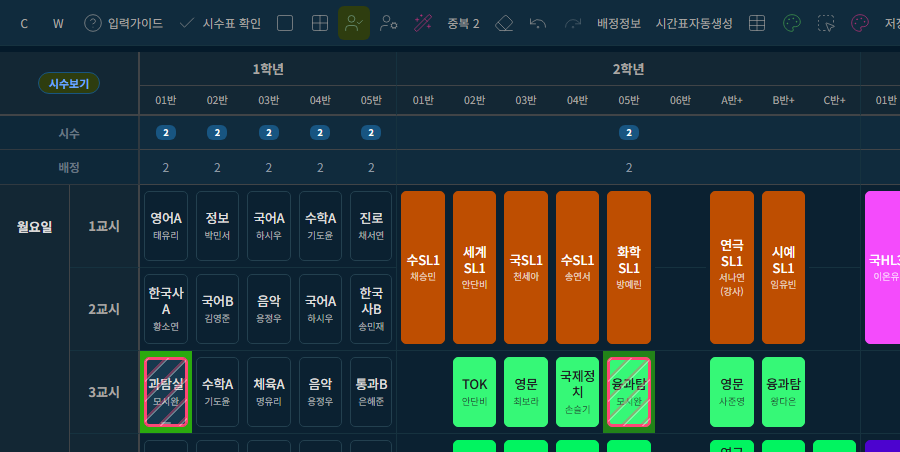Screen dimensions: 900x452
Task: Click the W button in the toolbar
Action: [58, 24]
